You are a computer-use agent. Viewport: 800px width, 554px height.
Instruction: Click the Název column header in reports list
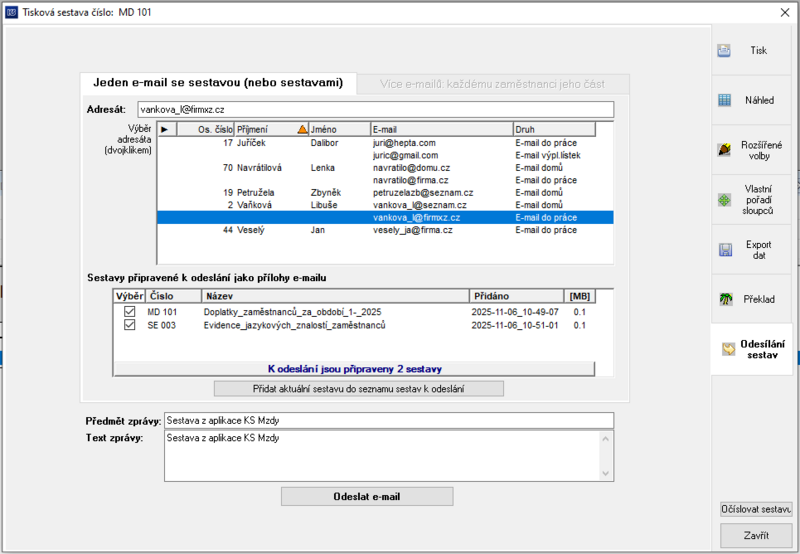click(335, 296)
